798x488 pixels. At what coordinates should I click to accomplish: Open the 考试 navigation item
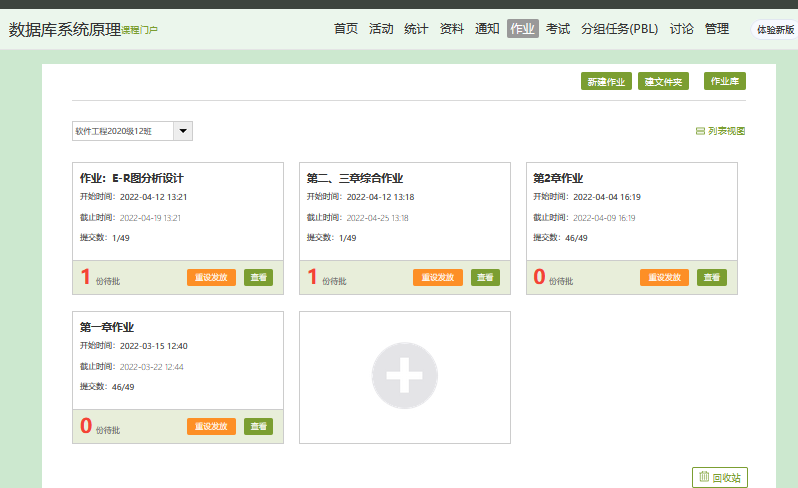tap(558, 29)
